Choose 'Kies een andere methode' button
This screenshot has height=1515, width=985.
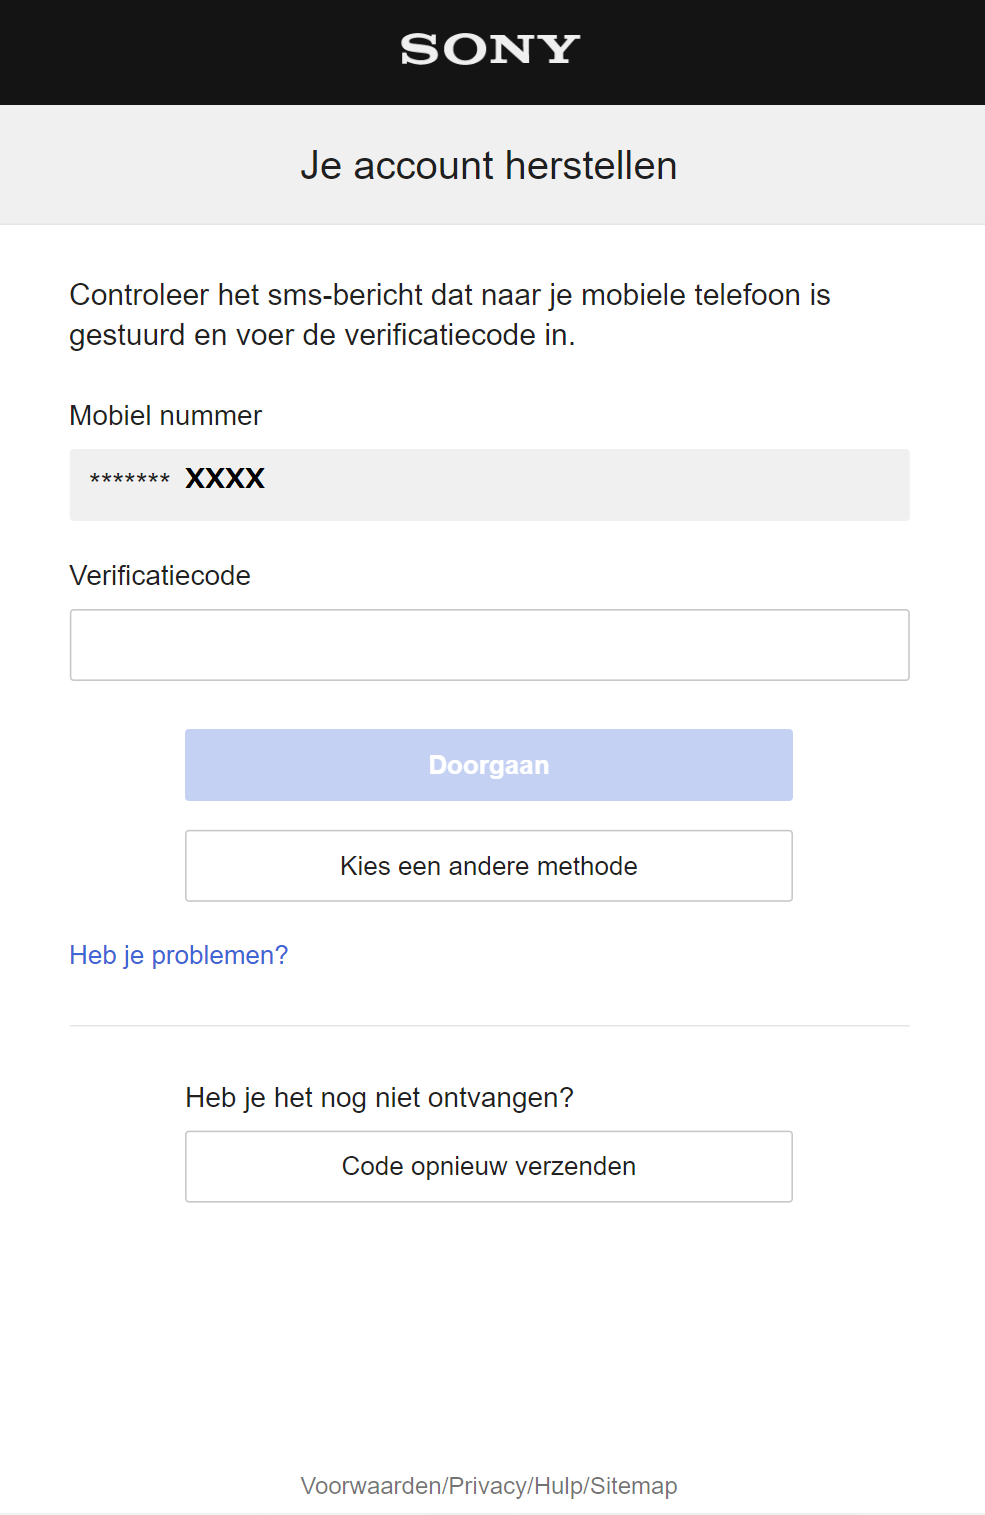(x=489, y=866)
